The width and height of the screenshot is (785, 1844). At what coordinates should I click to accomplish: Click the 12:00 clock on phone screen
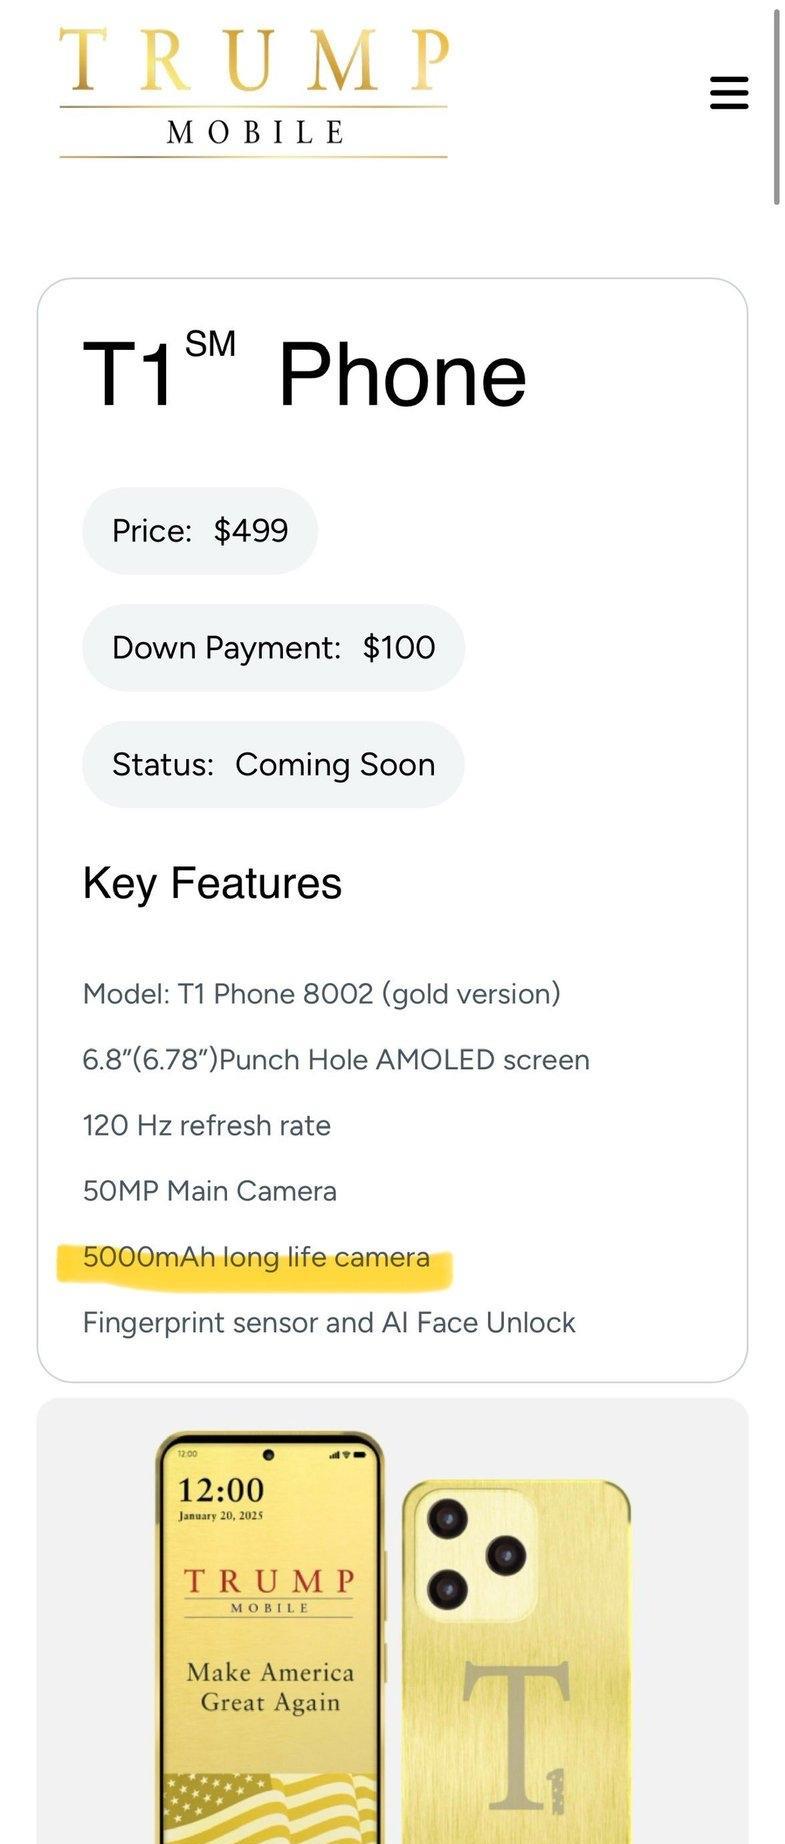[x=221, y=1491]
